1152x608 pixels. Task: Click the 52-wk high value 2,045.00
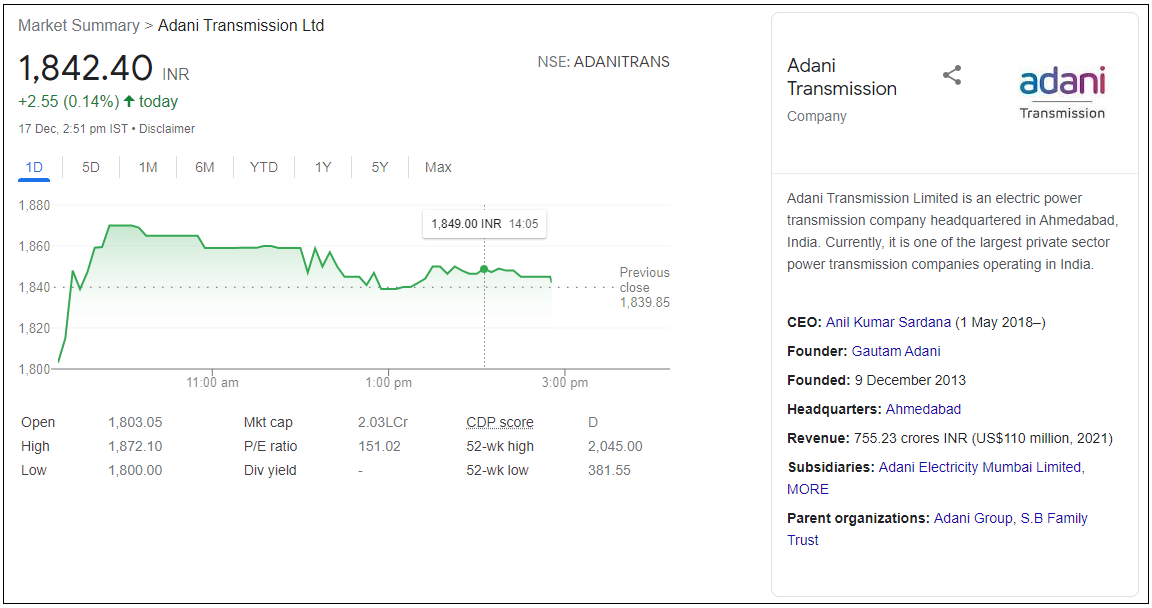(x=615, y=446)
